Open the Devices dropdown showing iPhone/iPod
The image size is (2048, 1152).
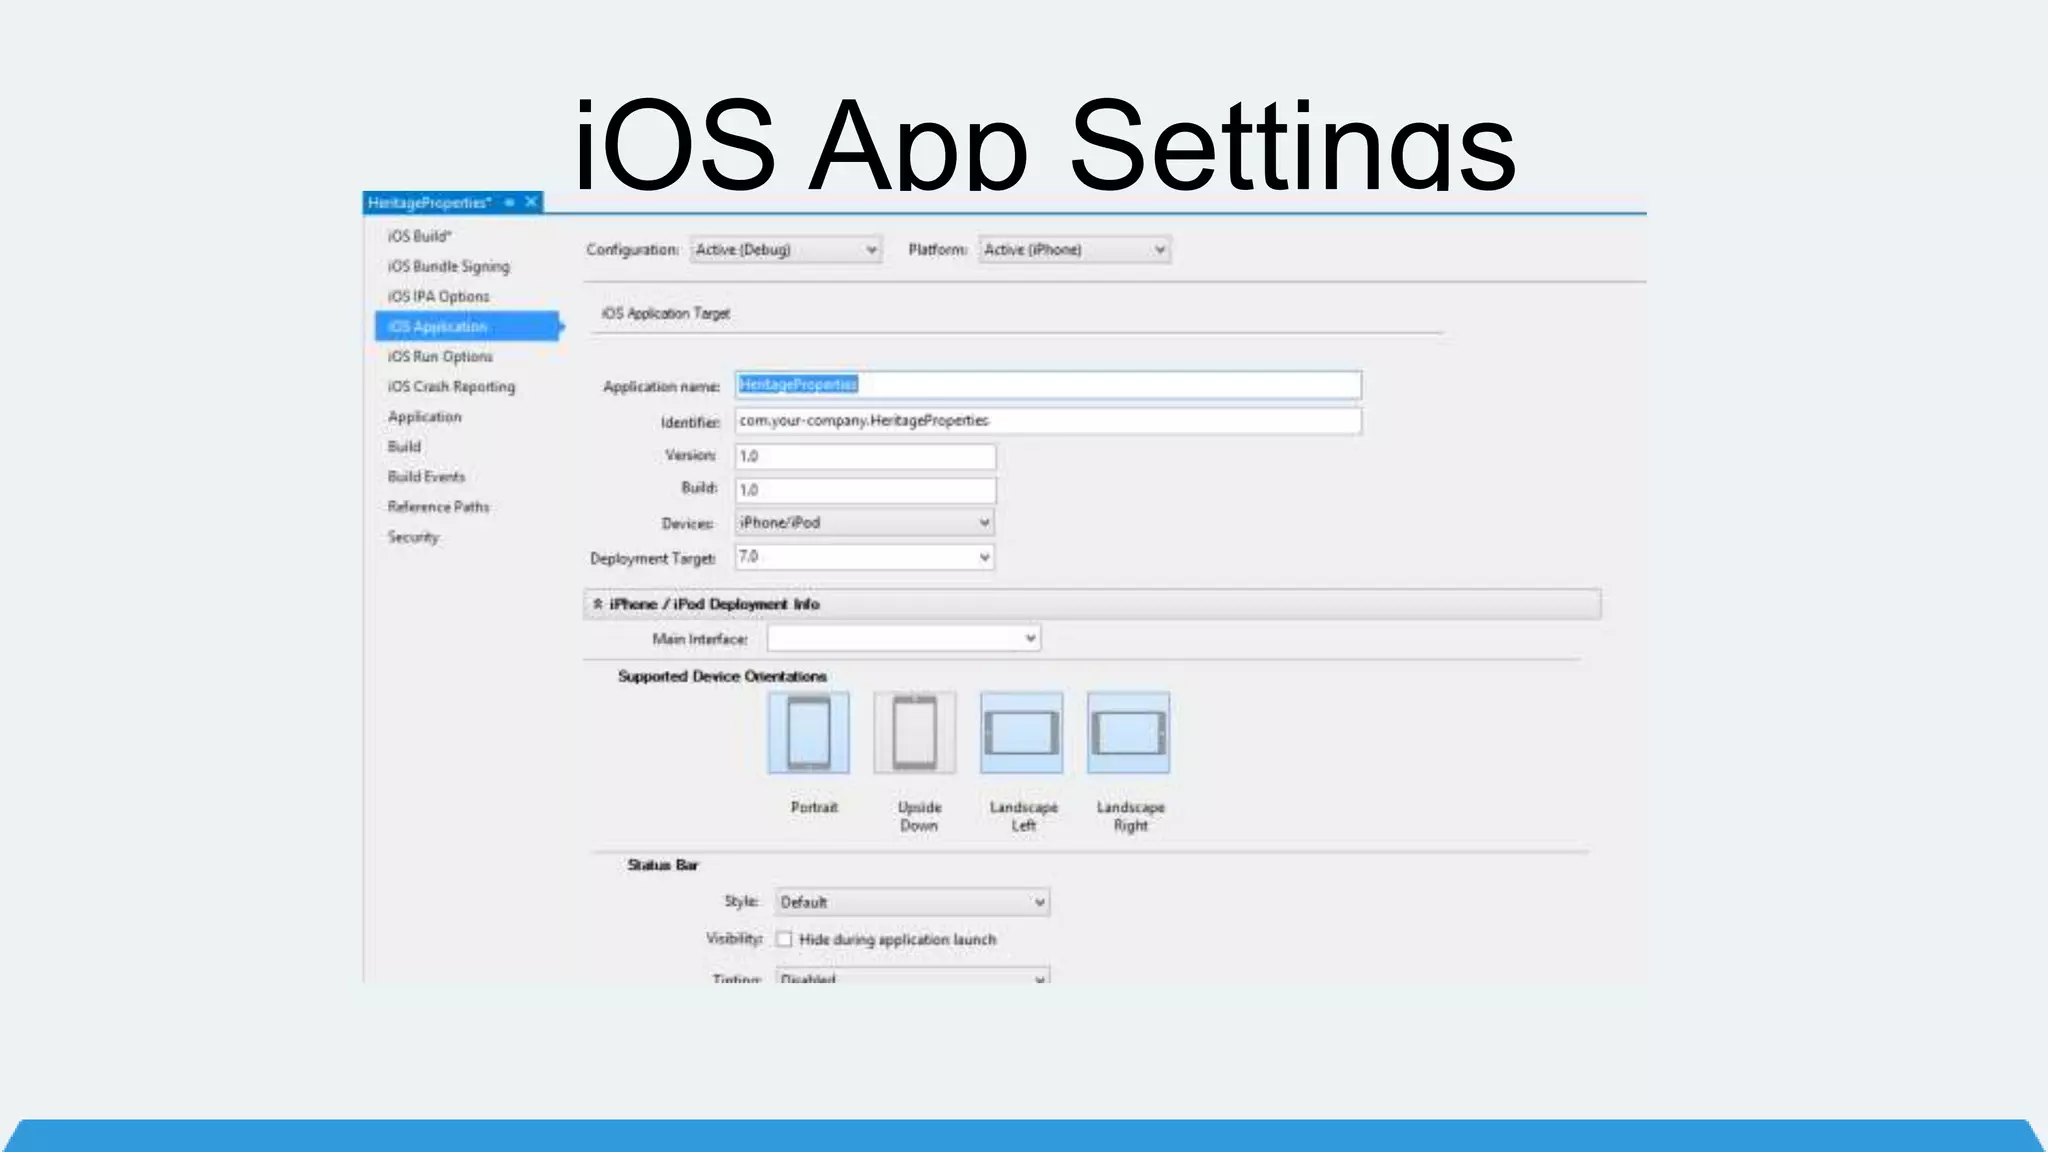coord(865,523)
